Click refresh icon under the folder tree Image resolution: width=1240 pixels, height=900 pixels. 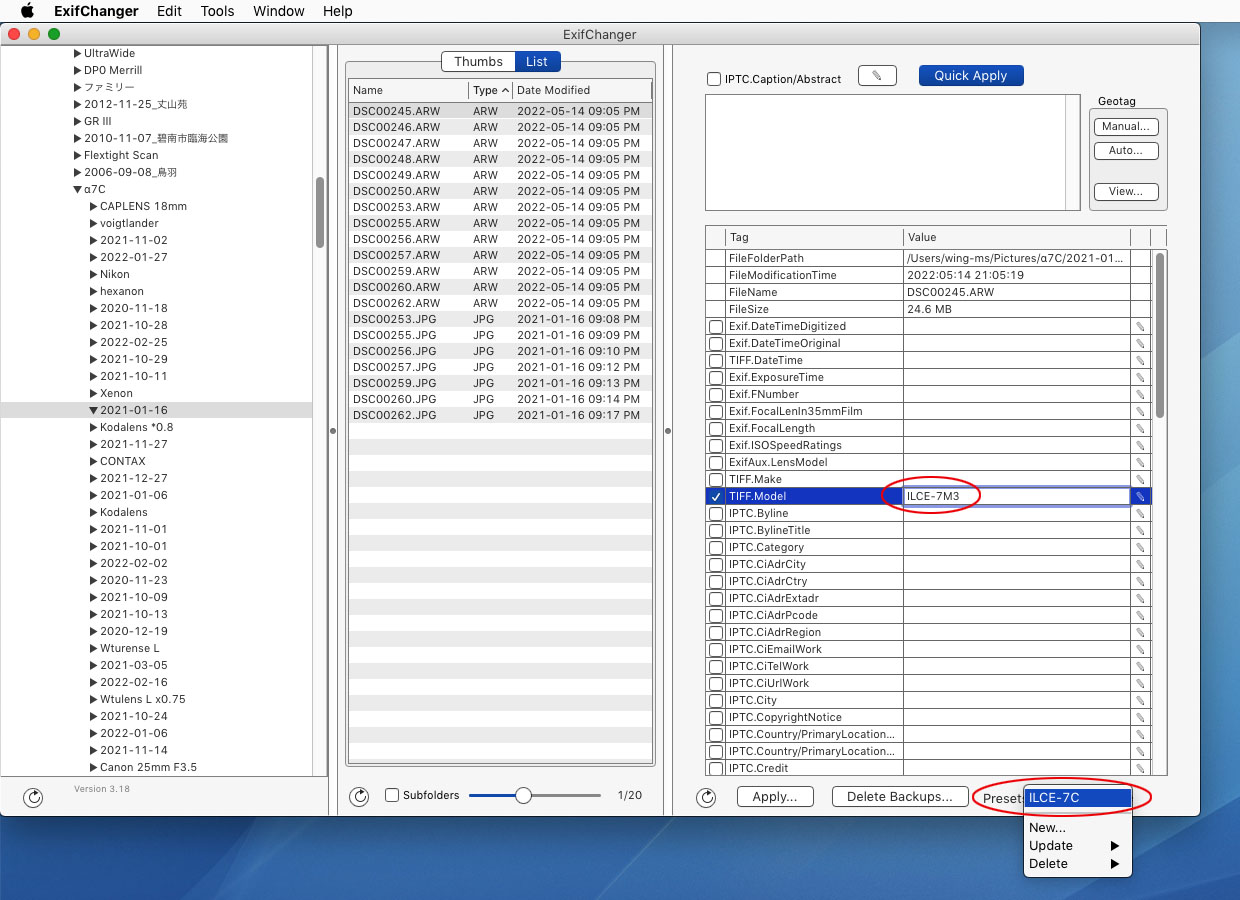coord(33,797)
